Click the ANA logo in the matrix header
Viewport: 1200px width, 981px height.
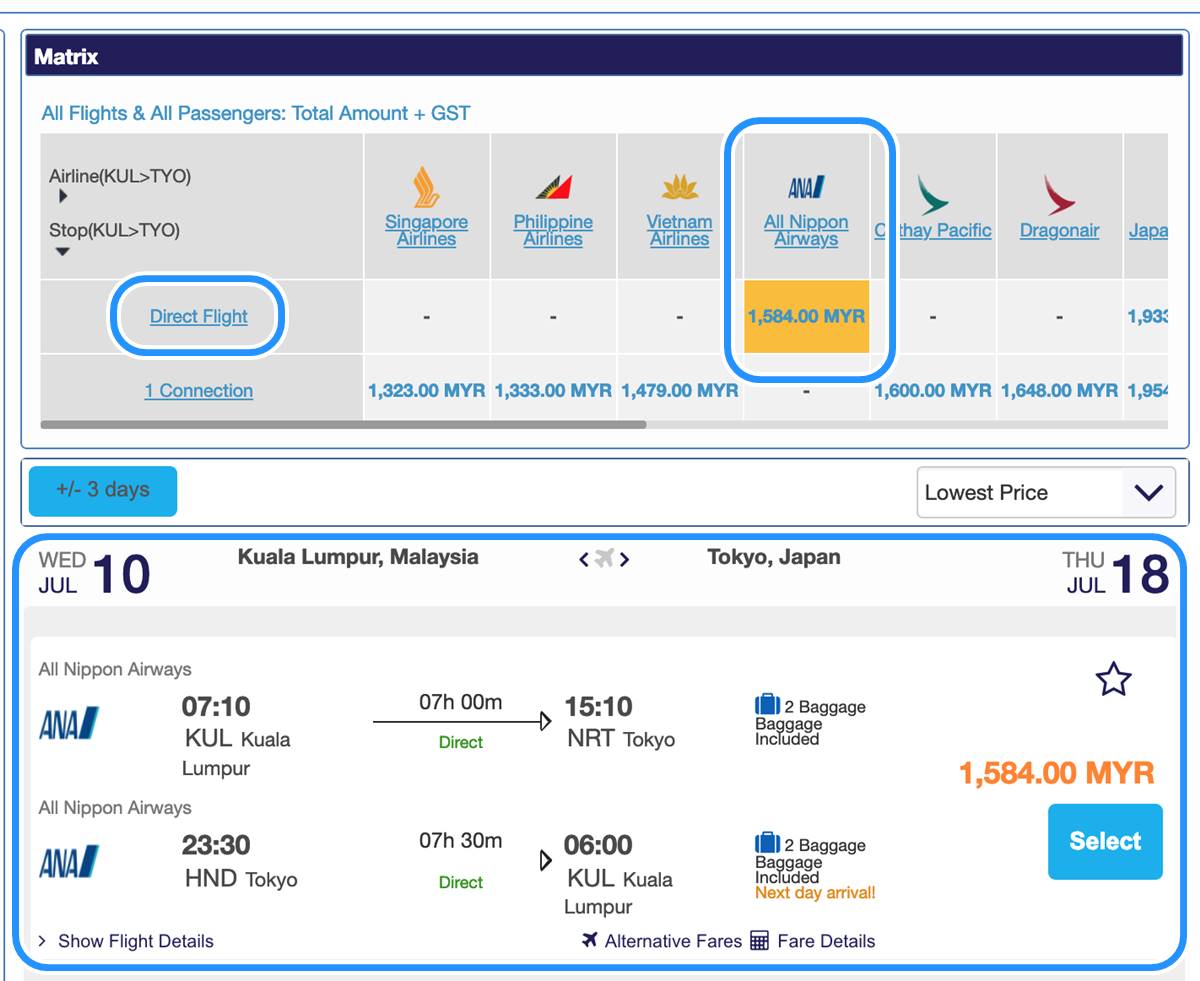(x=806, y=187)
